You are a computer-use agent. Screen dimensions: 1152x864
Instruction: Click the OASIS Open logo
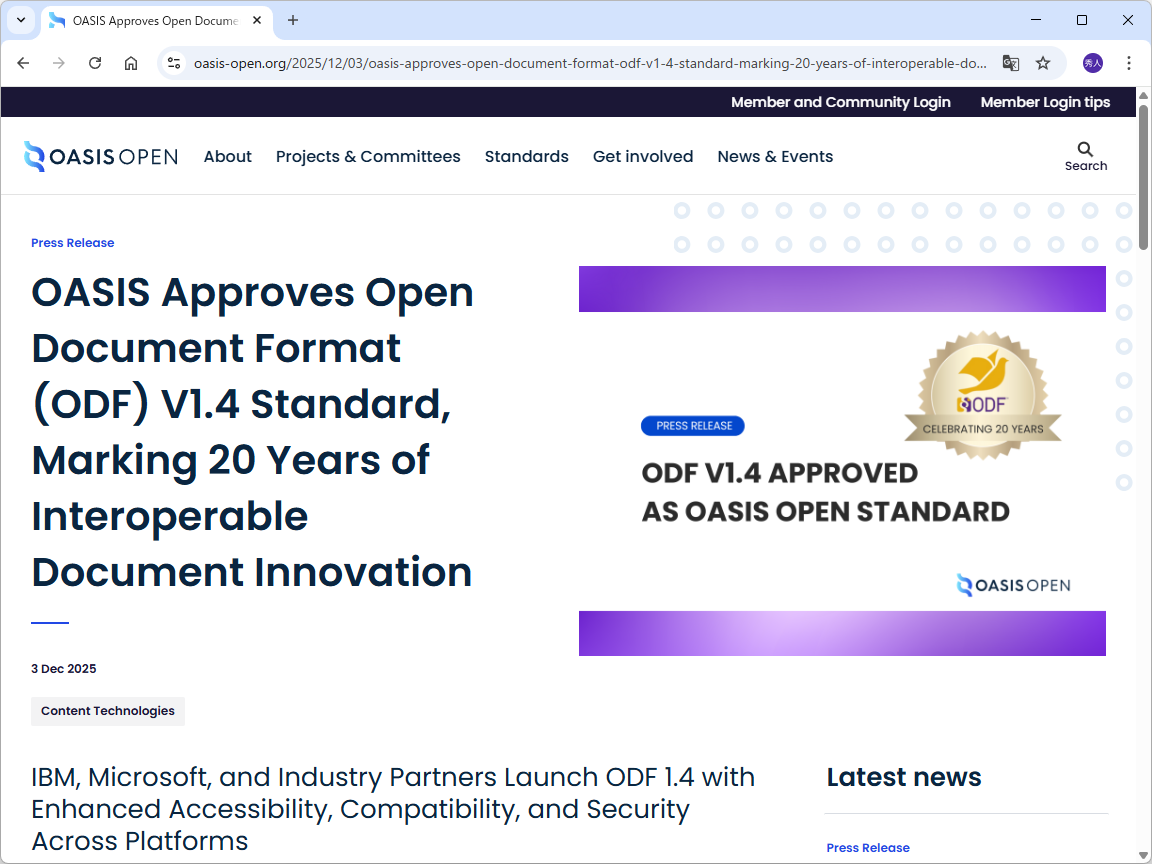click(100, 156)
